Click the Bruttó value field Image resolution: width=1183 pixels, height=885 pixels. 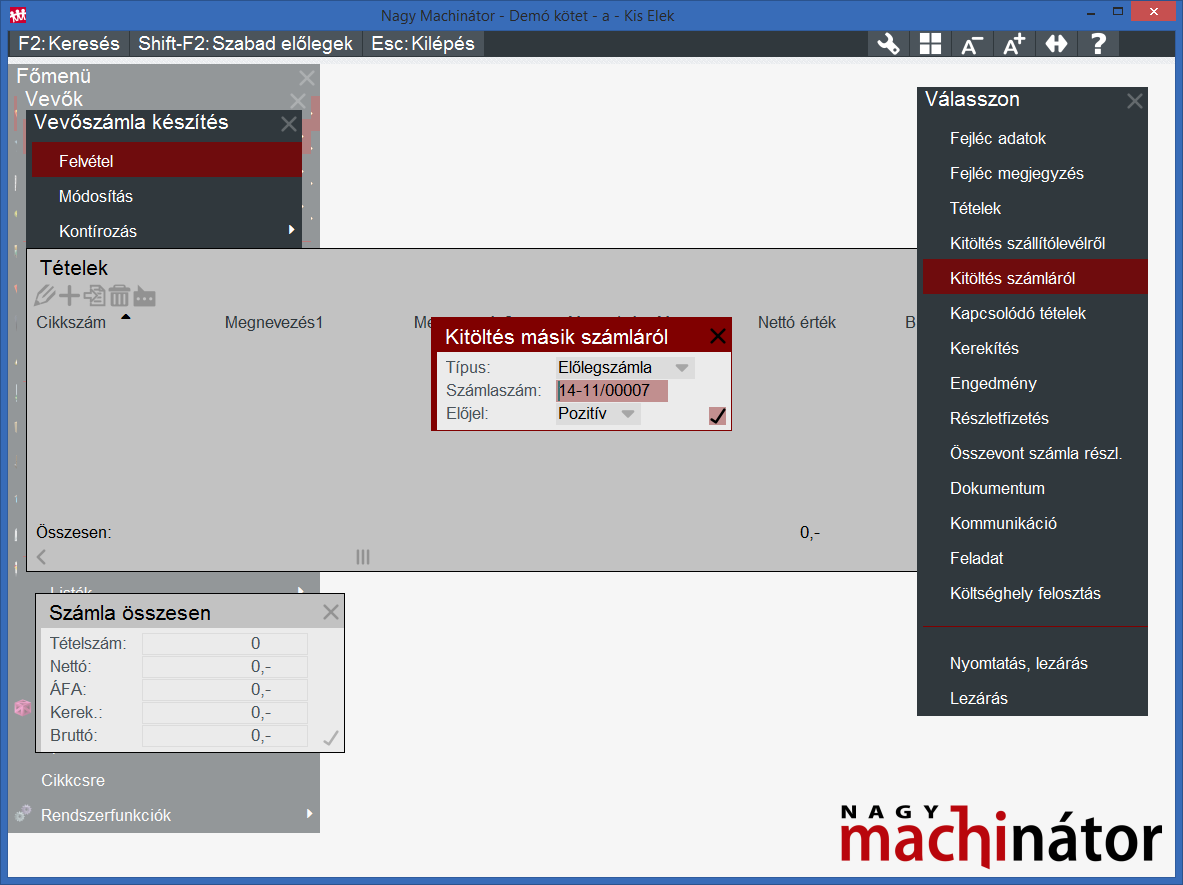[225, 736]
